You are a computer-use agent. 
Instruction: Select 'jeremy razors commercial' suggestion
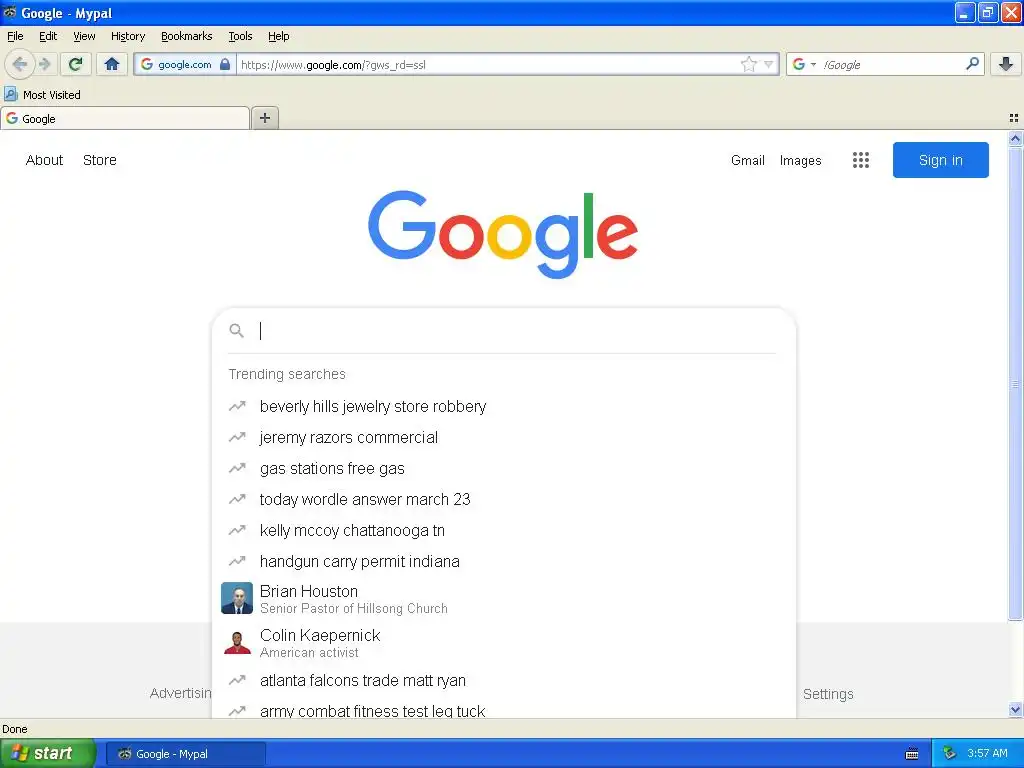349,437
